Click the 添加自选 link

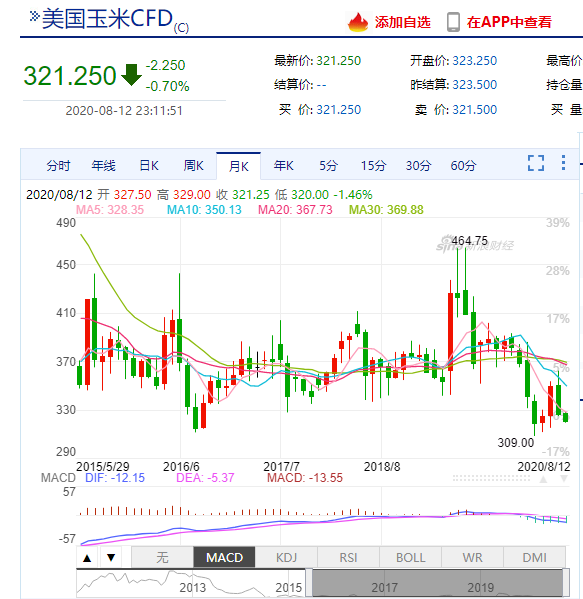403,22
